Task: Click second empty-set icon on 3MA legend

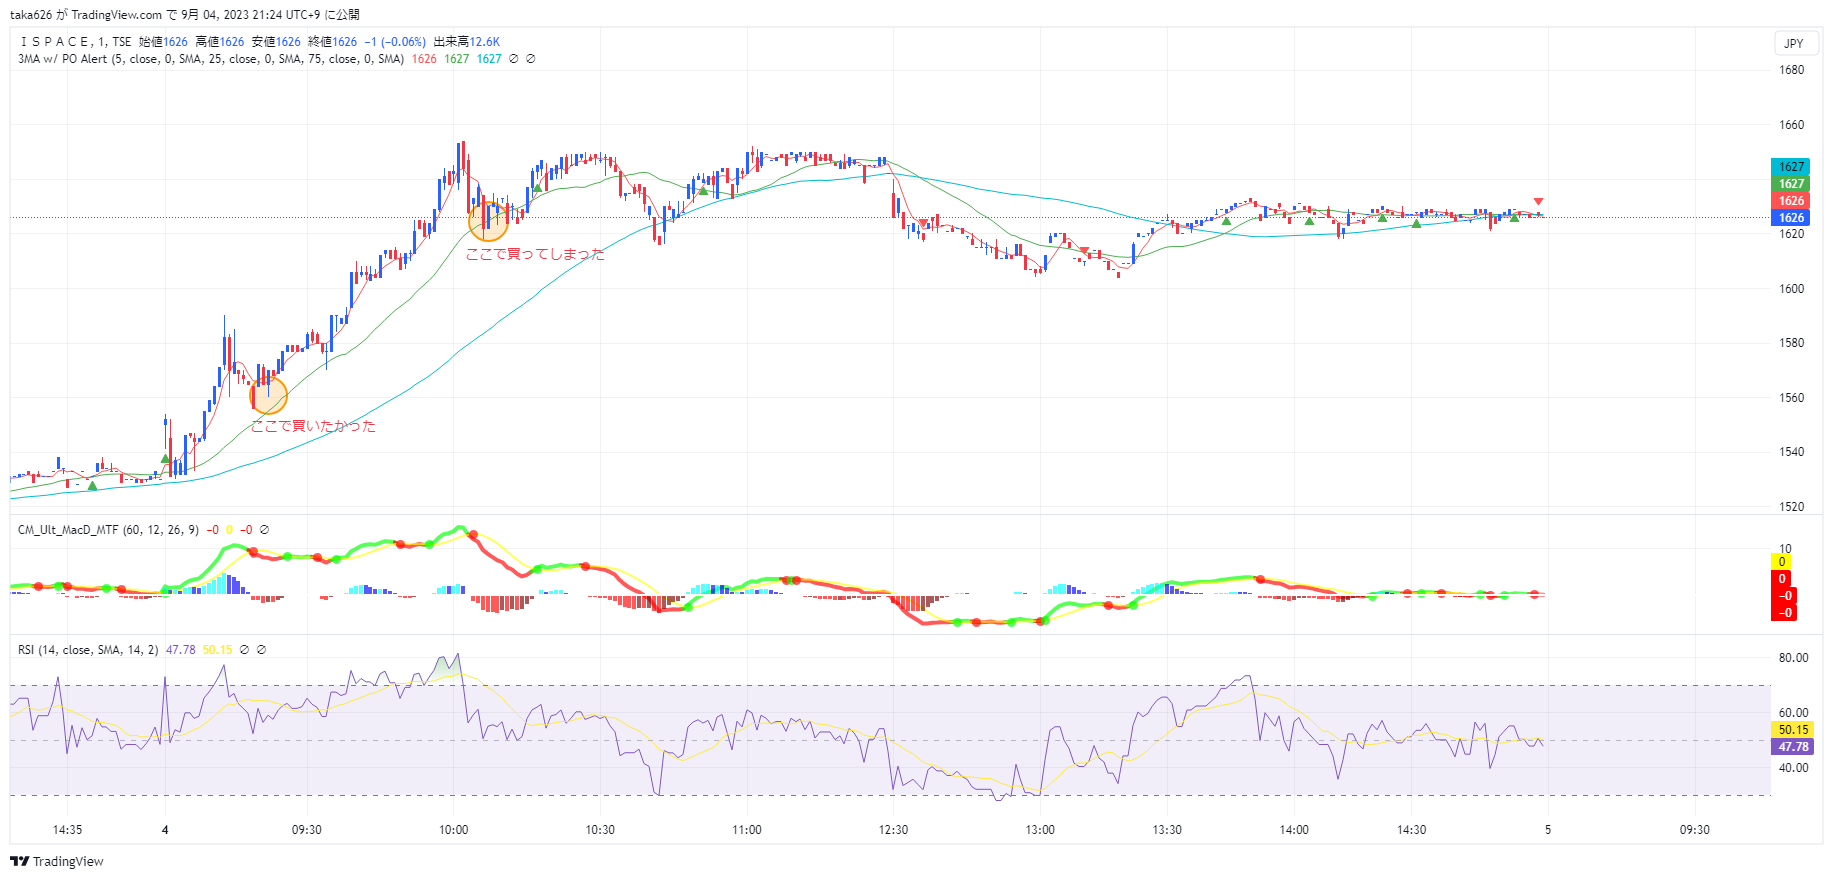Action: (x=530, y=59)
